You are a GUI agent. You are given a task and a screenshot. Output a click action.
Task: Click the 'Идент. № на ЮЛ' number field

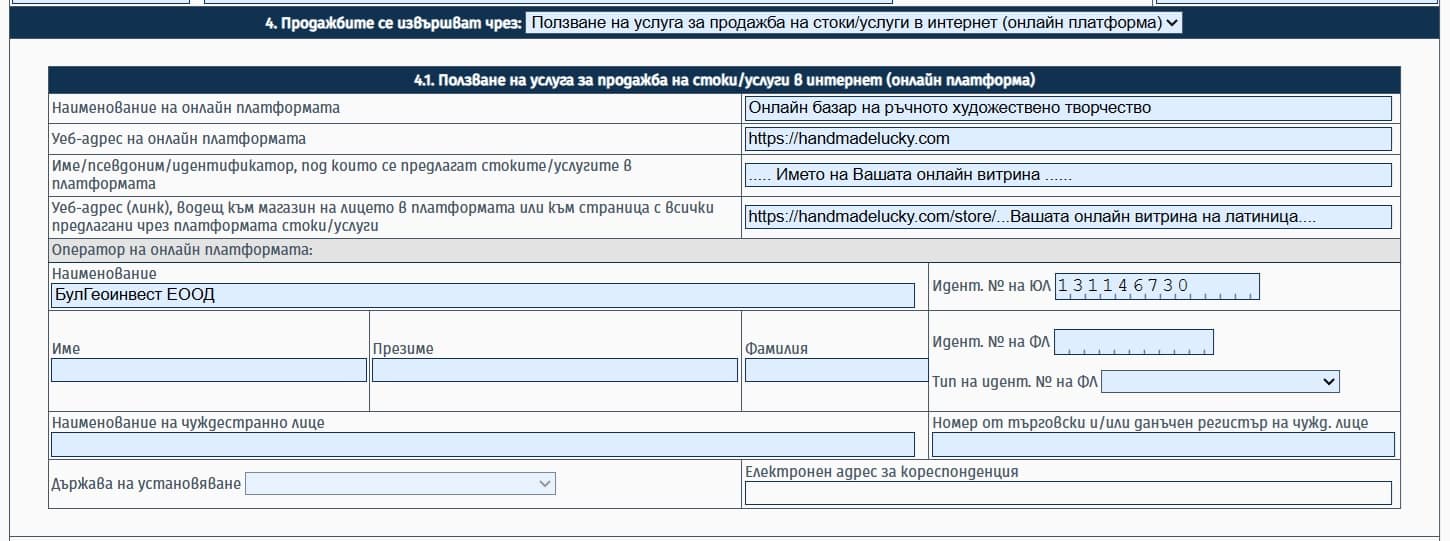[x=1157, y=287]
